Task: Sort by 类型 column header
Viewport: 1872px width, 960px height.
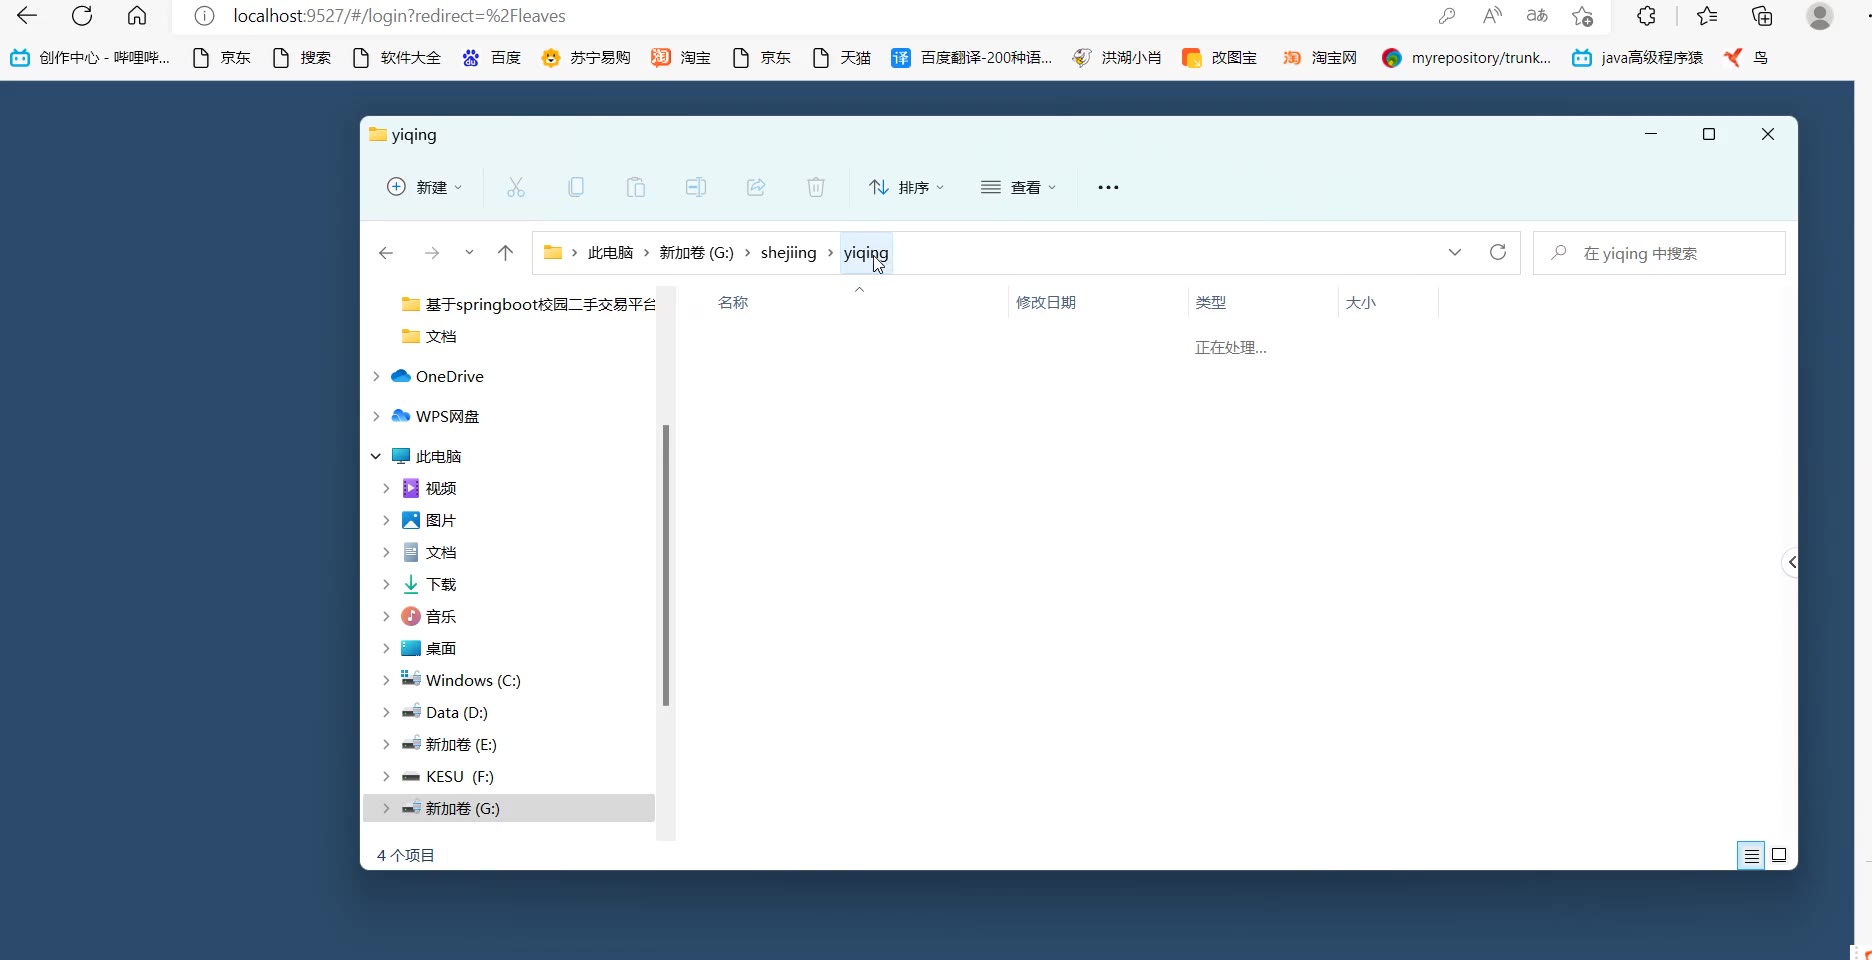Action: 1211,303
